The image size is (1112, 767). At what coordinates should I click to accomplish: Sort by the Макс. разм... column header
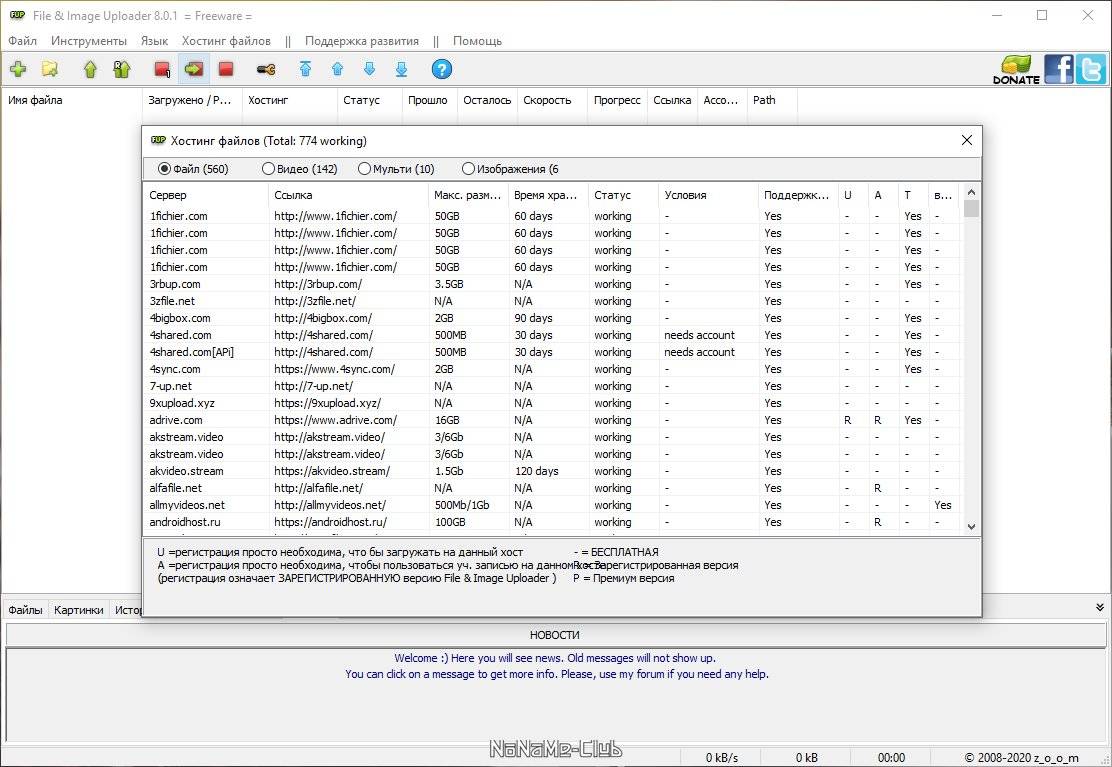click(x=468, y=195)
